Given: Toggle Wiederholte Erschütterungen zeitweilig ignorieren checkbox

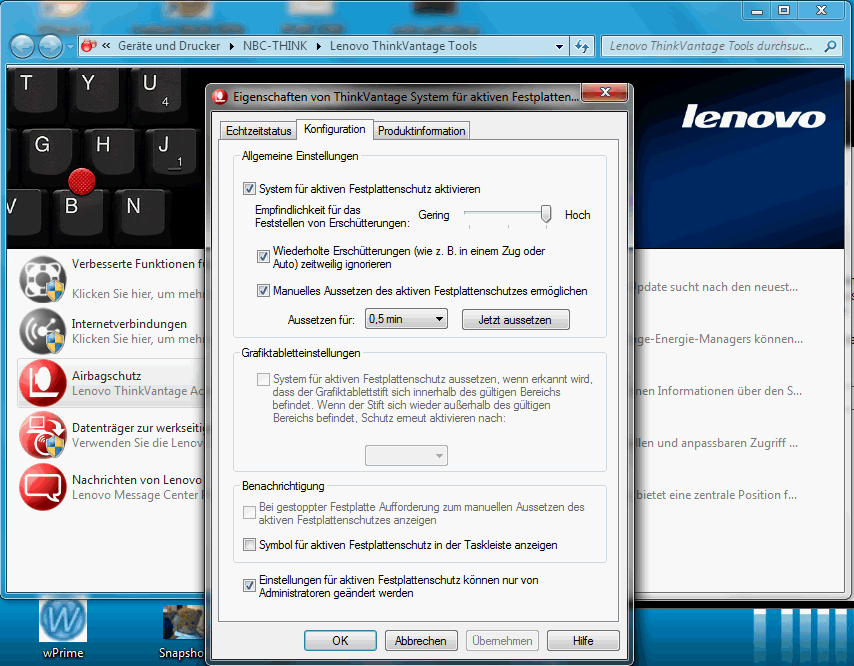Looking at the screenshot, I should coord(263,256).
